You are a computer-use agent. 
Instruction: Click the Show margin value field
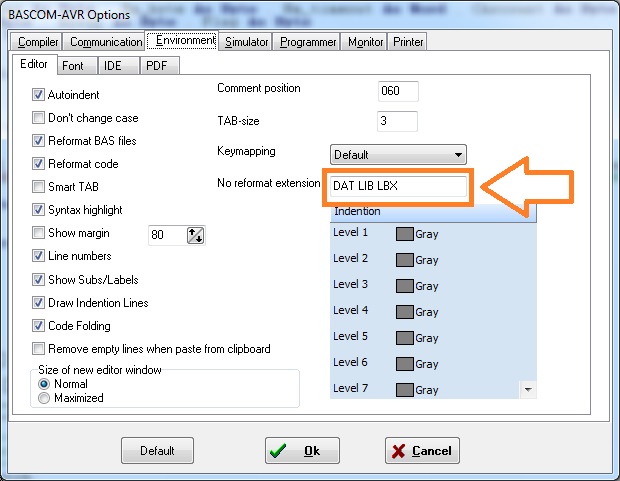[x=167, y=235]
